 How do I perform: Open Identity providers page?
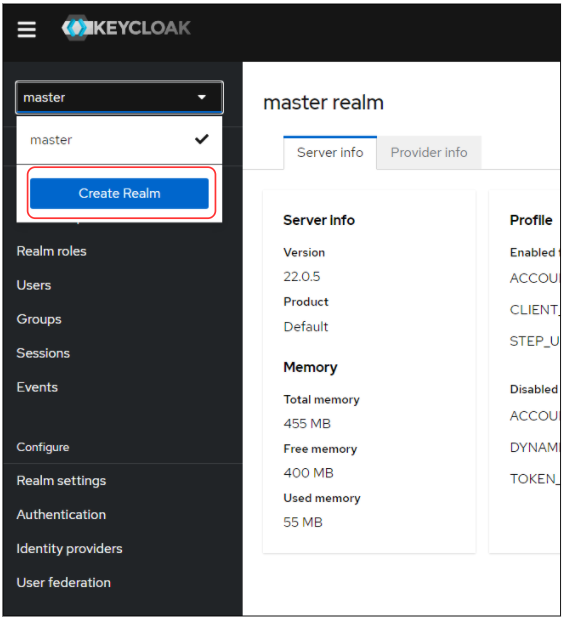tap(69, 549)
